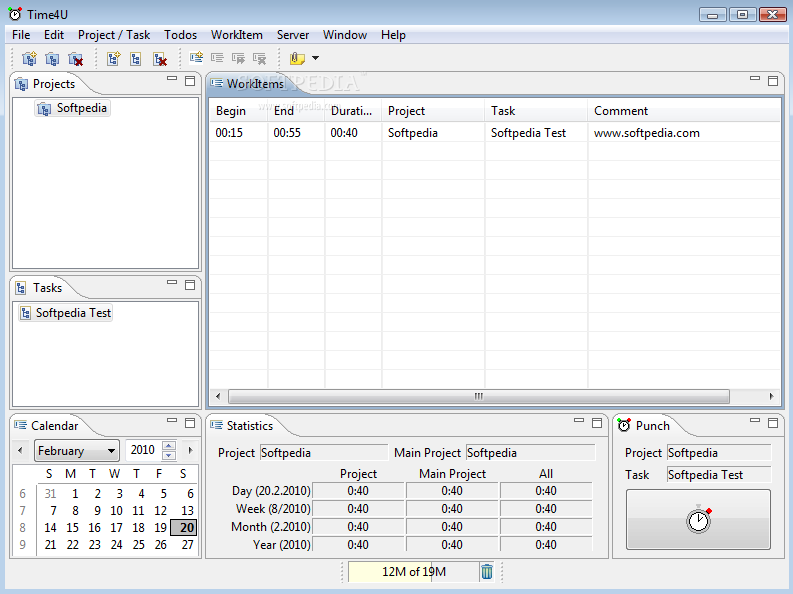
Task: Maximize the Punch panel
Action: click(x=773, y=423)
